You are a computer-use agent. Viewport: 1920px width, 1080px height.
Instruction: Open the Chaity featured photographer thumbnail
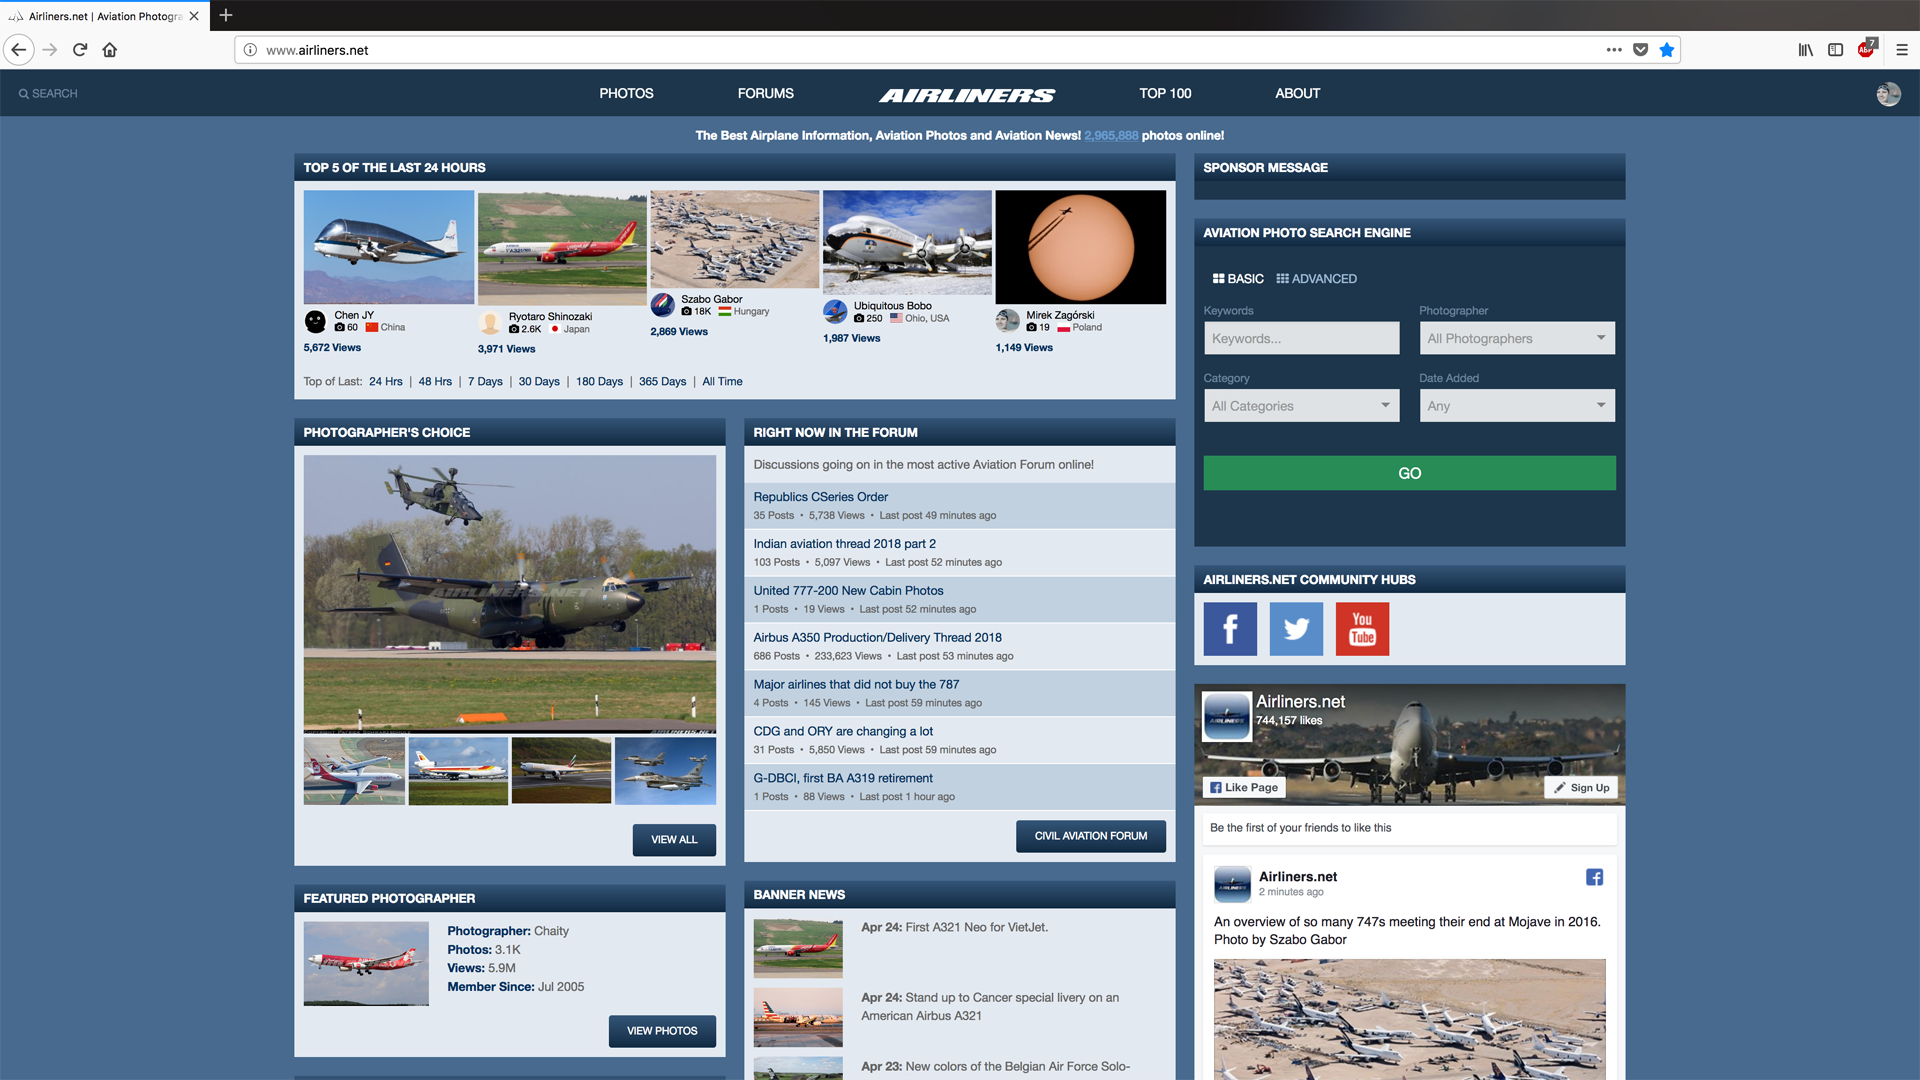[366, 964]
